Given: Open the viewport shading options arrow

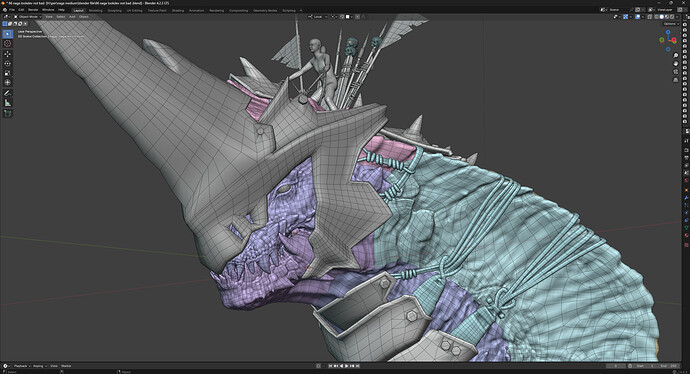Looking at the screenshot, I should point(677,17).
